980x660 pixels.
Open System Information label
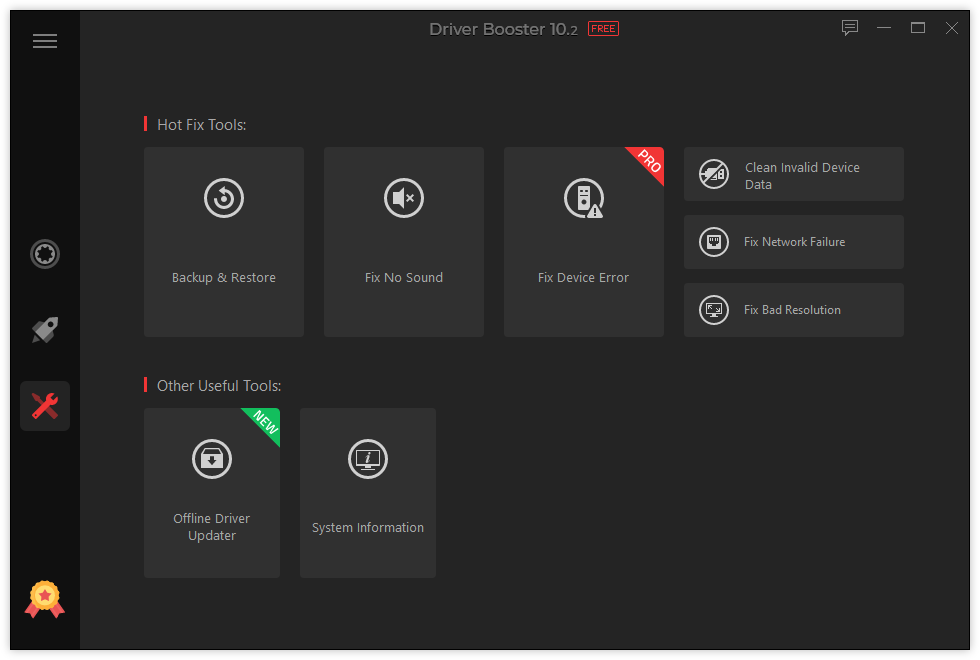368,528
